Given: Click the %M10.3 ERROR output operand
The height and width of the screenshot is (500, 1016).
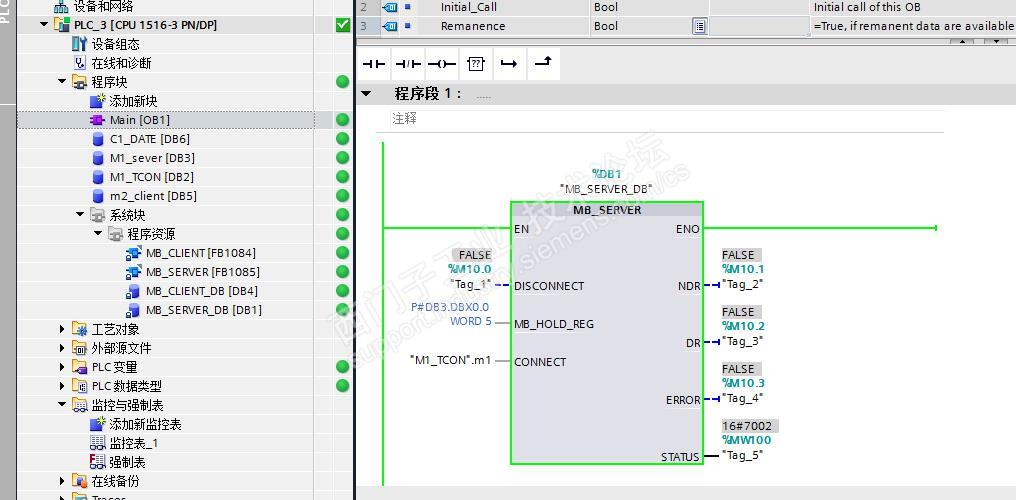Looking at the screenshot, I should 743,383.
